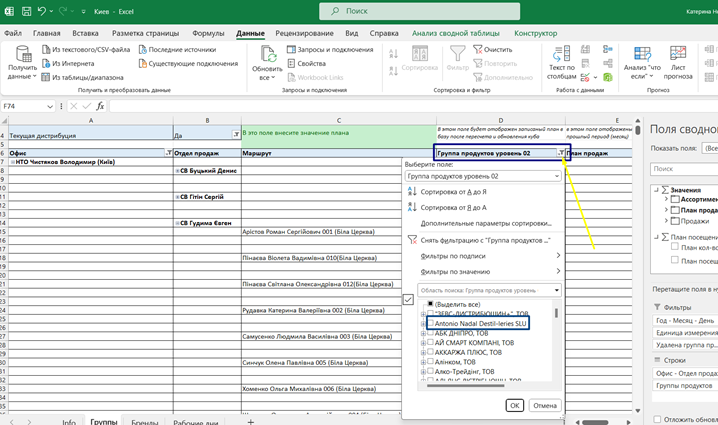Switch to Вставка ribbon tab
Viewport: 718px width, 425px height.
(x=85, y=33)
